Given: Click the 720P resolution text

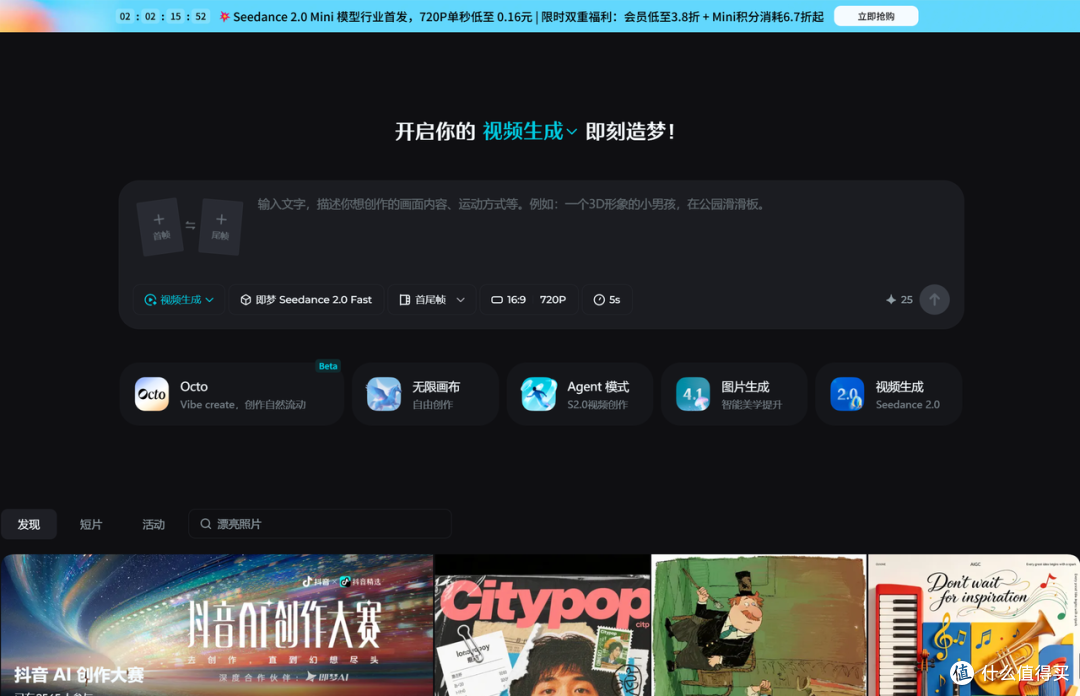Looking at the screenshot, I should [552, 300].
